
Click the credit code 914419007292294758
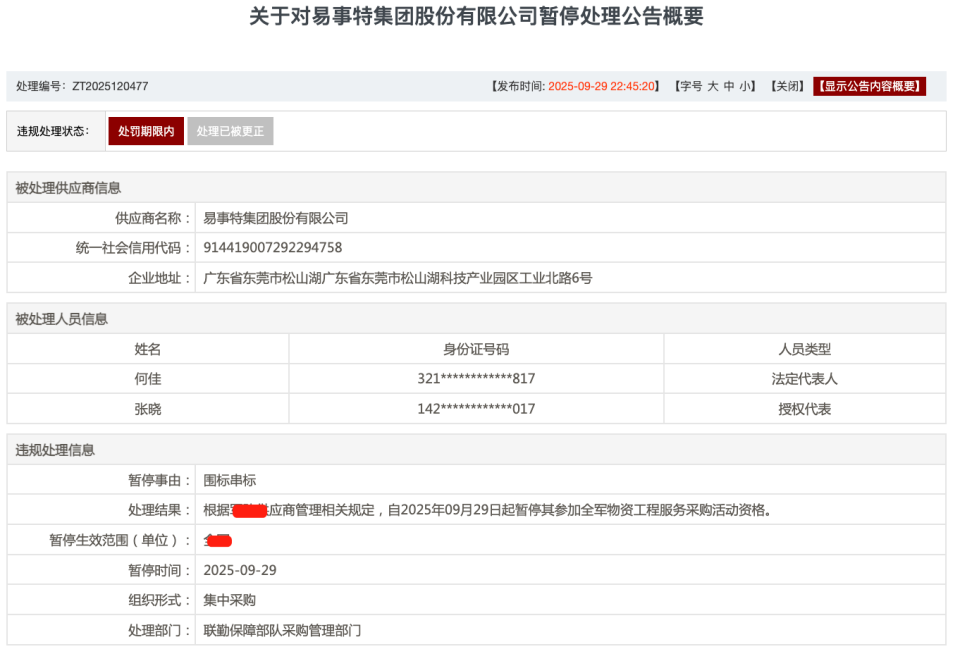(x=273, y=248)
